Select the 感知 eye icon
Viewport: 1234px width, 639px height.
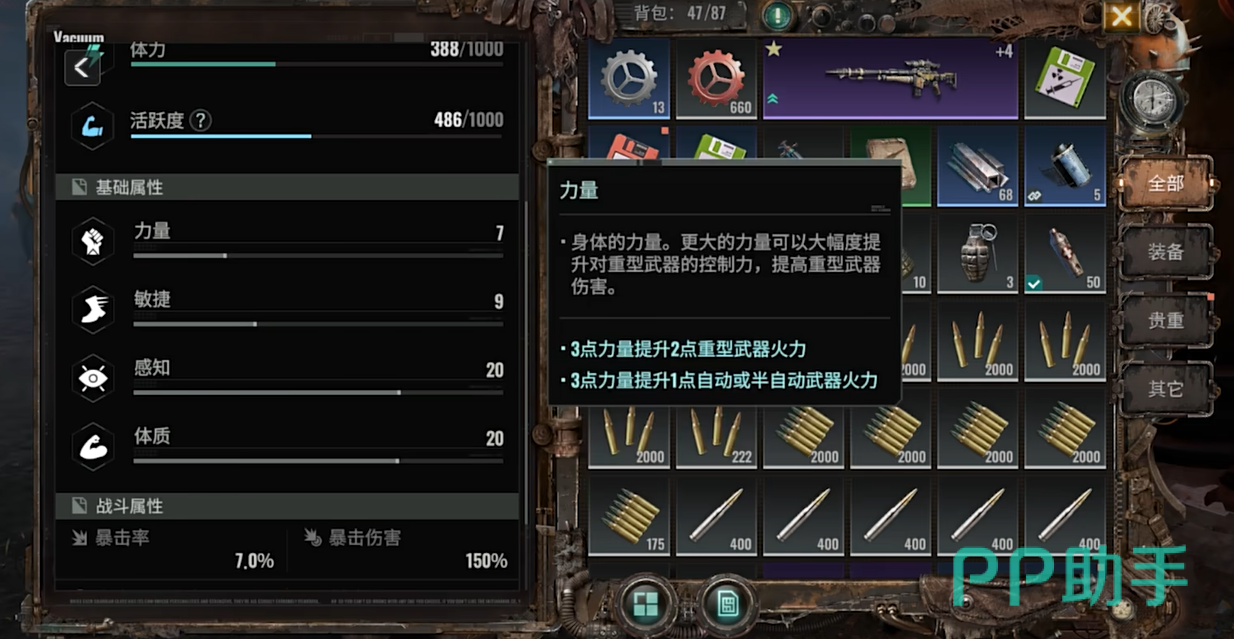click(x=92, y=378)
